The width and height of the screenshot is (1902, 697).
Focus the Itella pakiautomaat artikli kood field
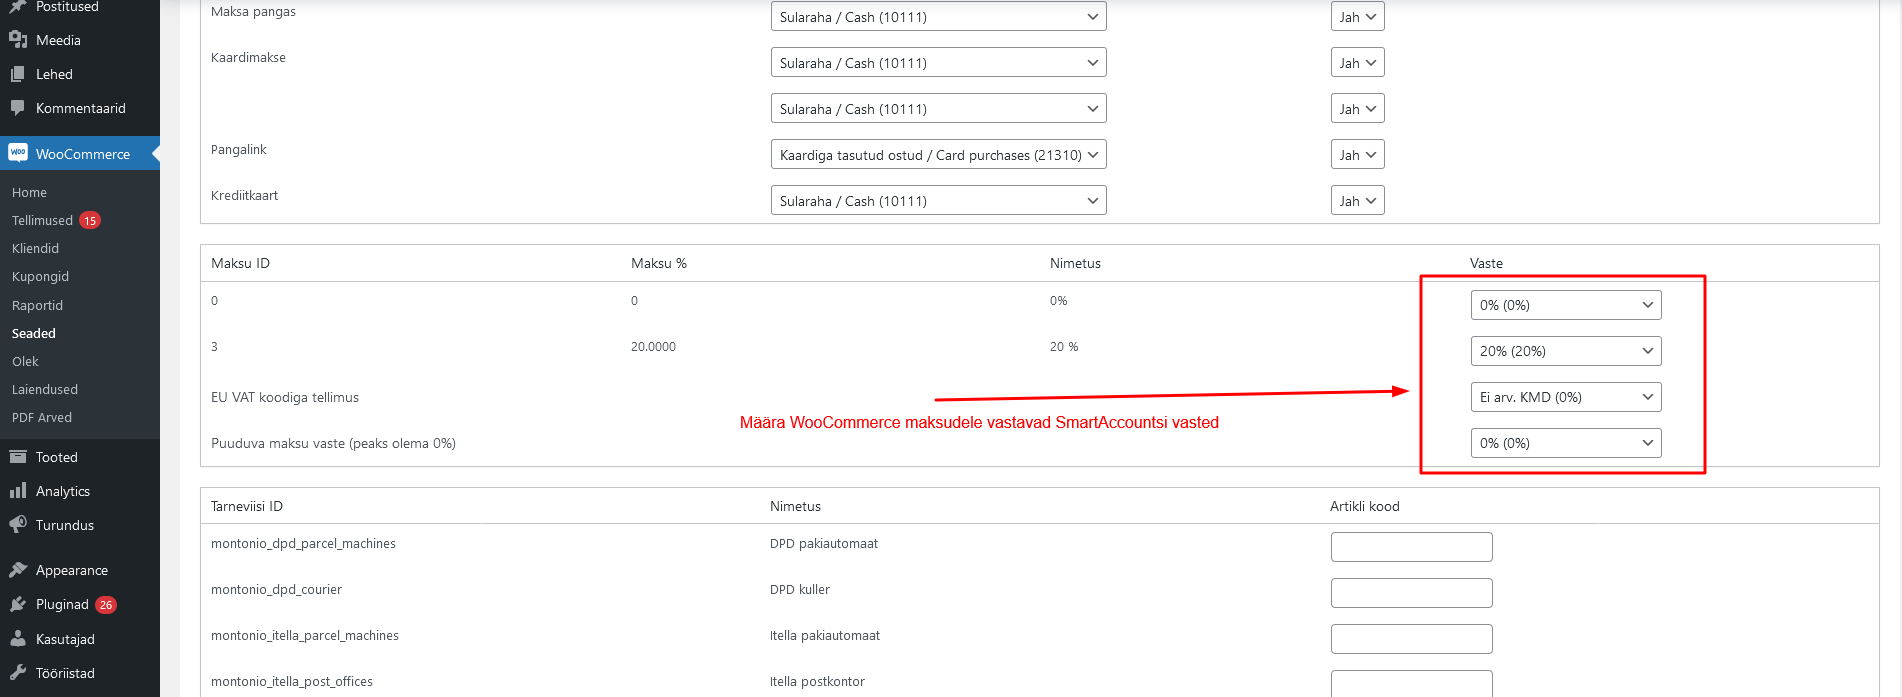click(1411, 639)
